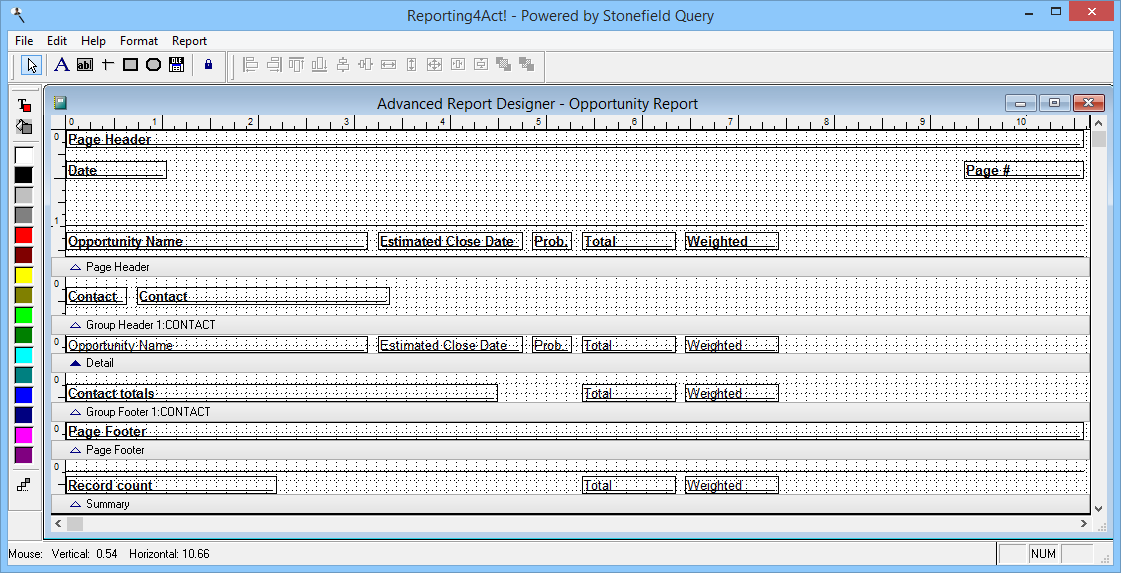Select the Select Objects arrow tool
Image resolution: width=1121 pixels, height=573 pixels.
(x=31, y=64)
